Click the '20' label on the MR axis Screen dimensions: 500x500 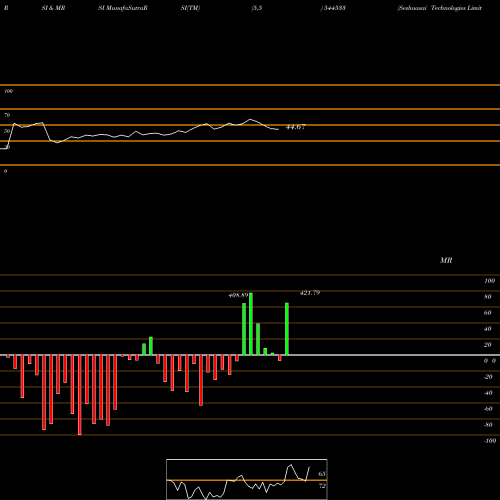pyautogui.click(x=488, y=345)
